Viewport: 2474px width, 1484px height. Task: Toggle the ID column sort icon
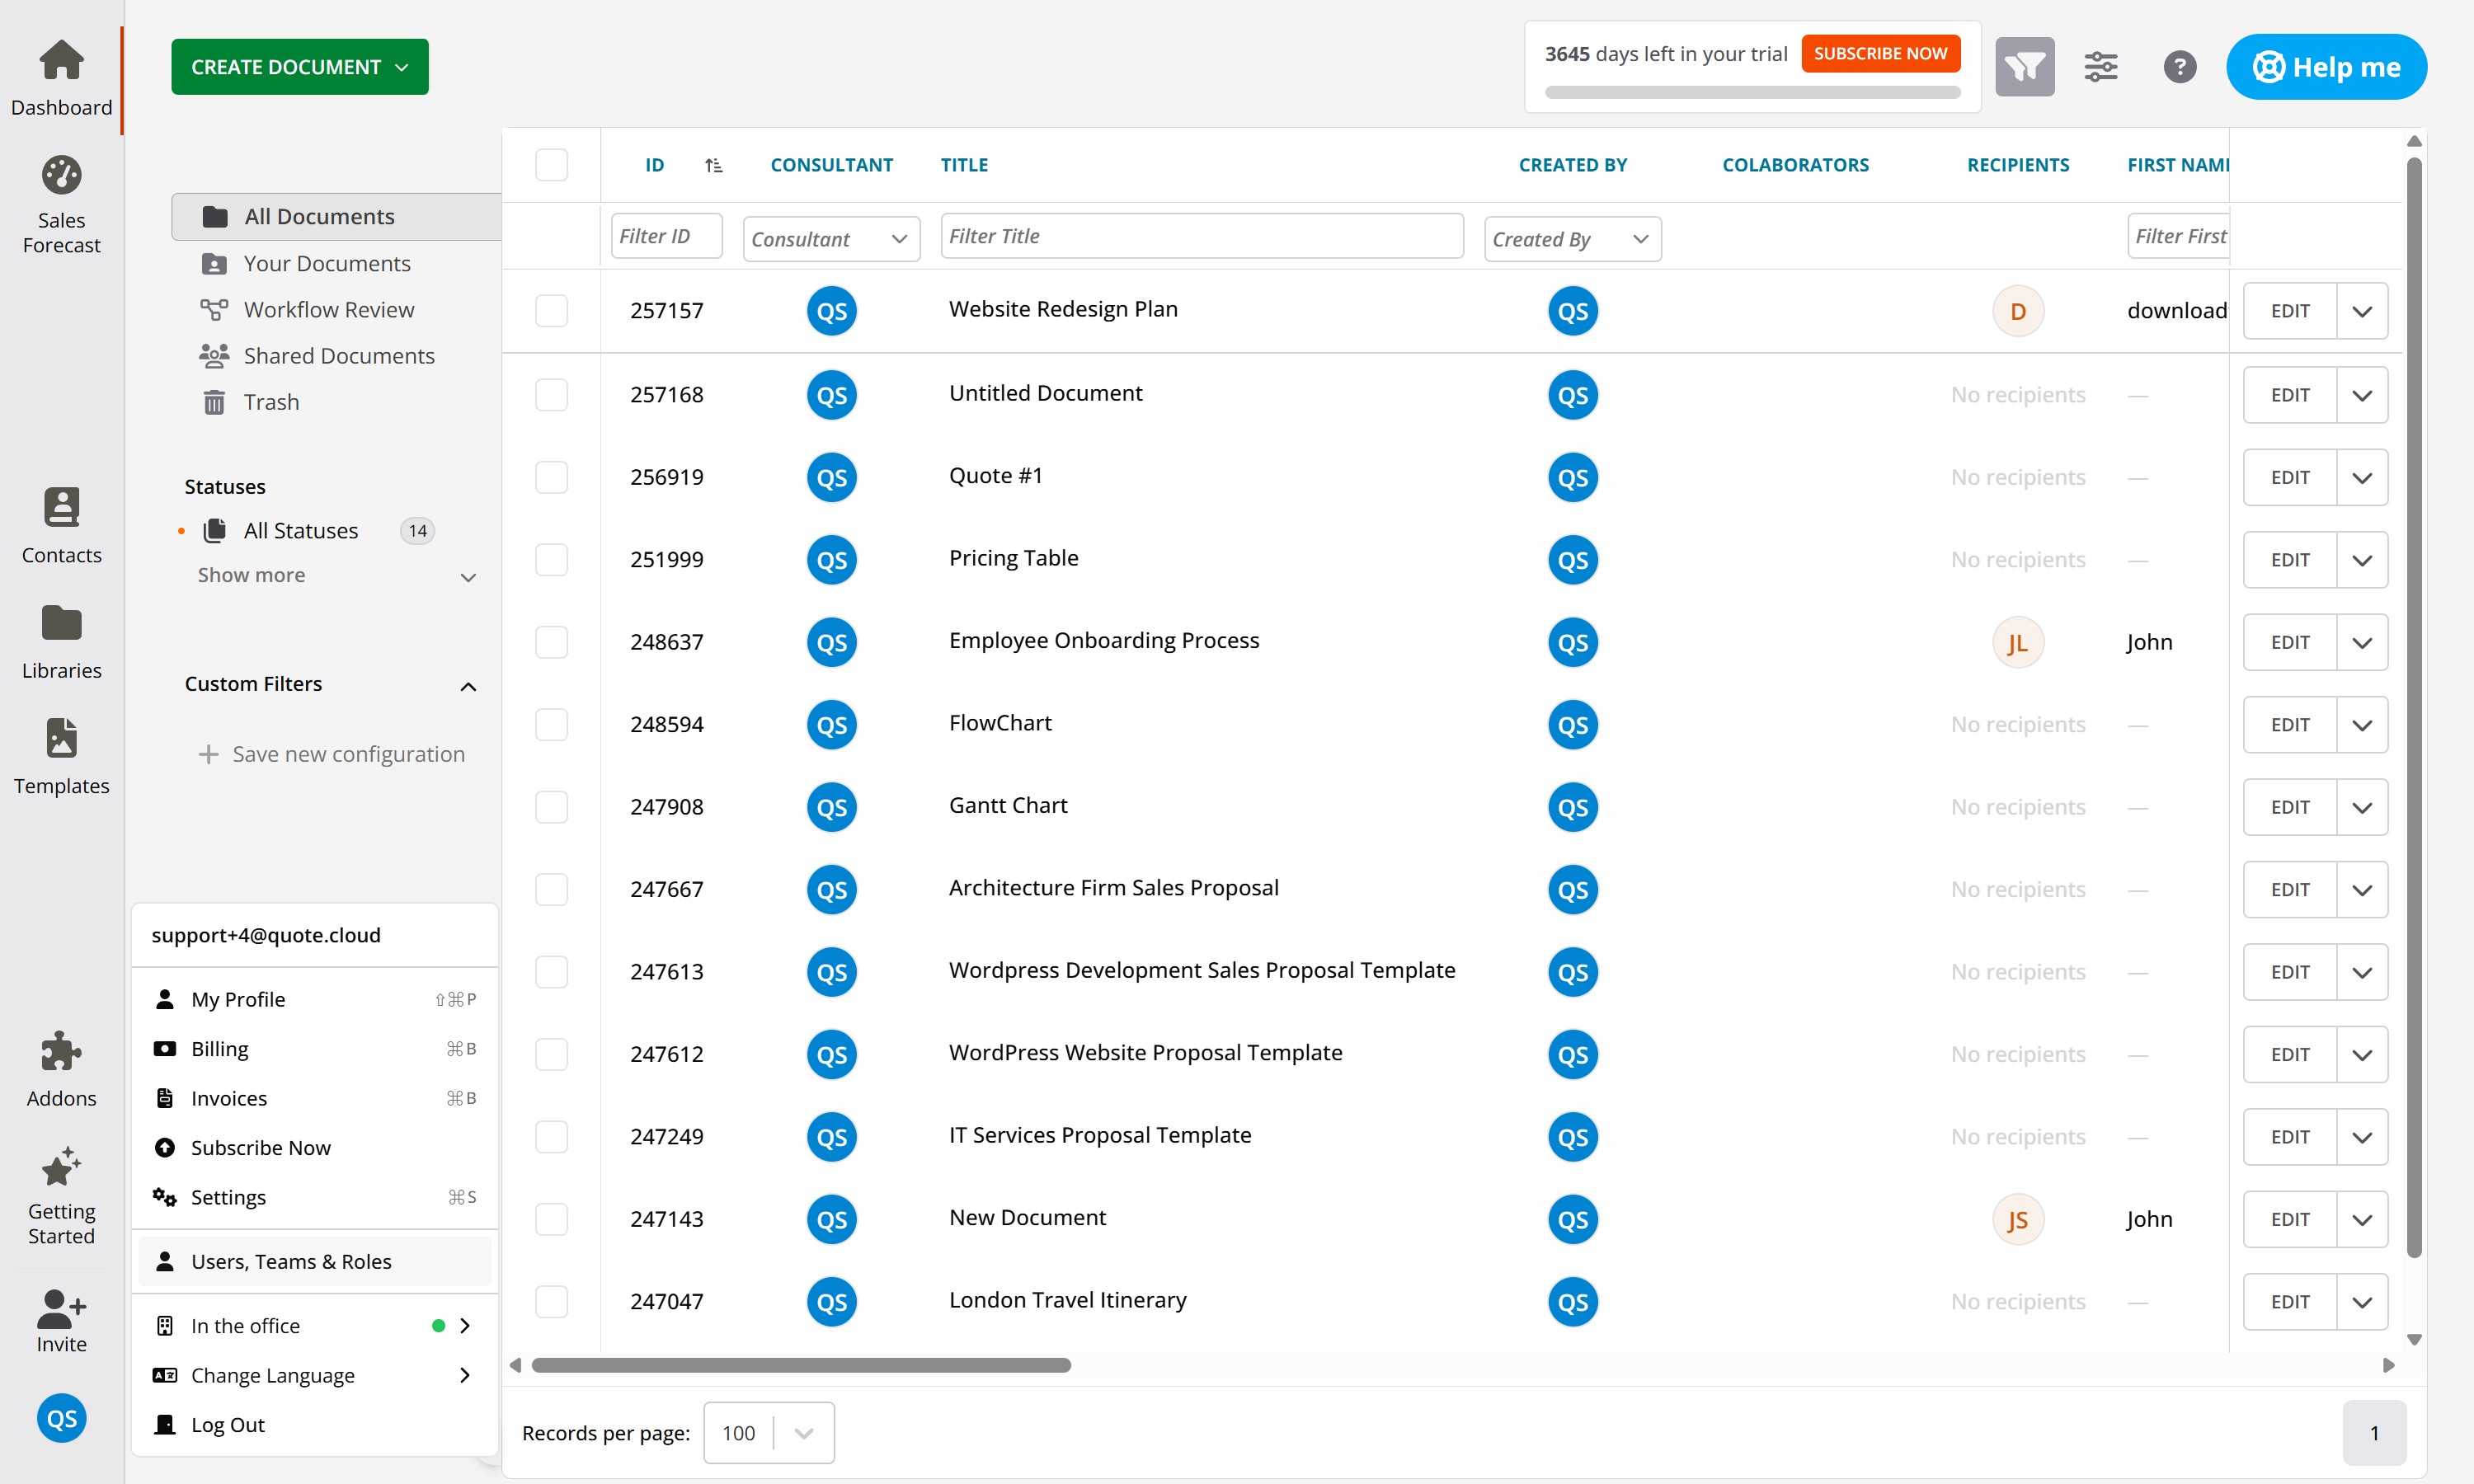point(713,165)
